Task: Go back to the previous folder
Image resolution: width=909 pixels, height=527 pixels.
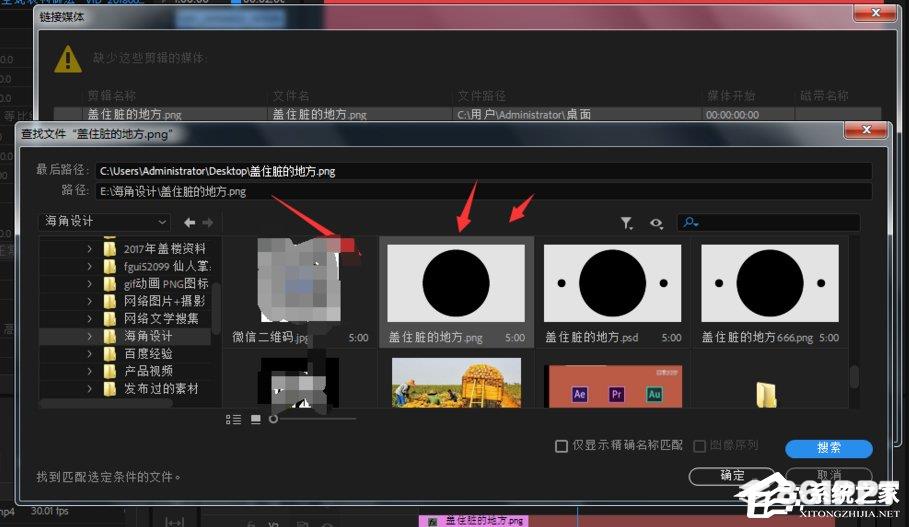Action: click(189, 222)
